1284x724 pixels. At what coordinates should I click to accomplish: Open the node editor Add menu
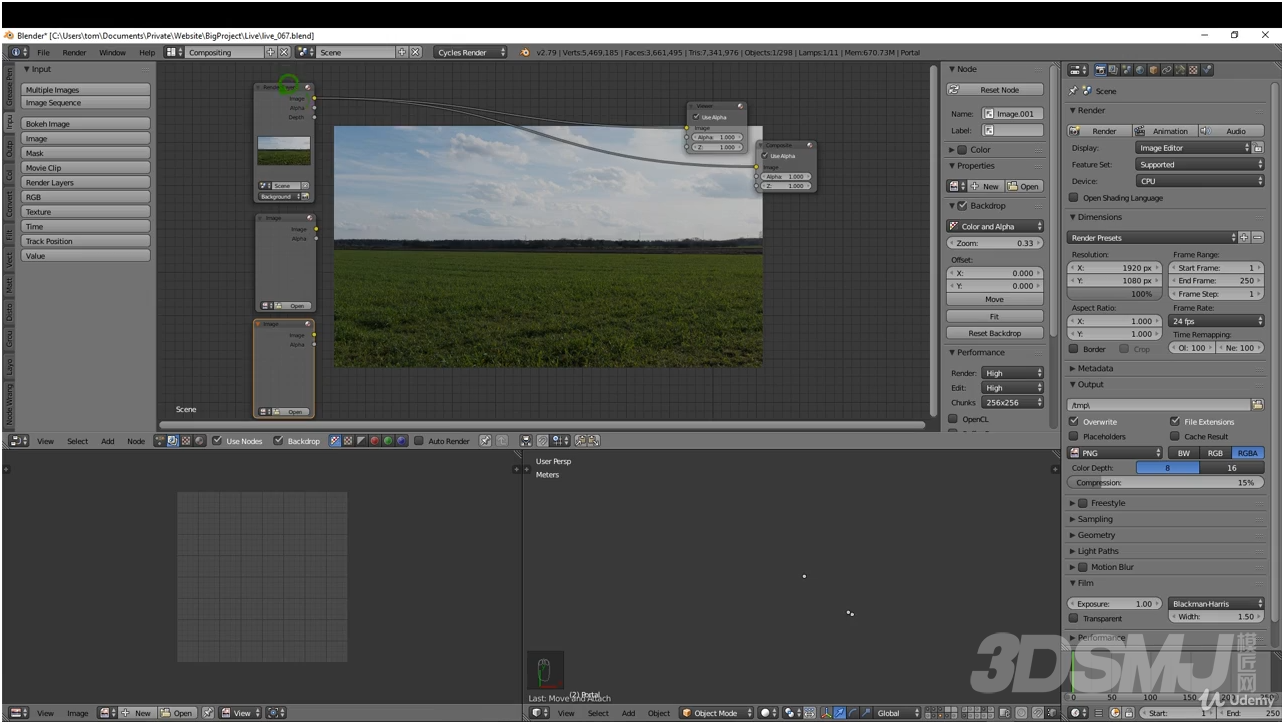[107, 441]
